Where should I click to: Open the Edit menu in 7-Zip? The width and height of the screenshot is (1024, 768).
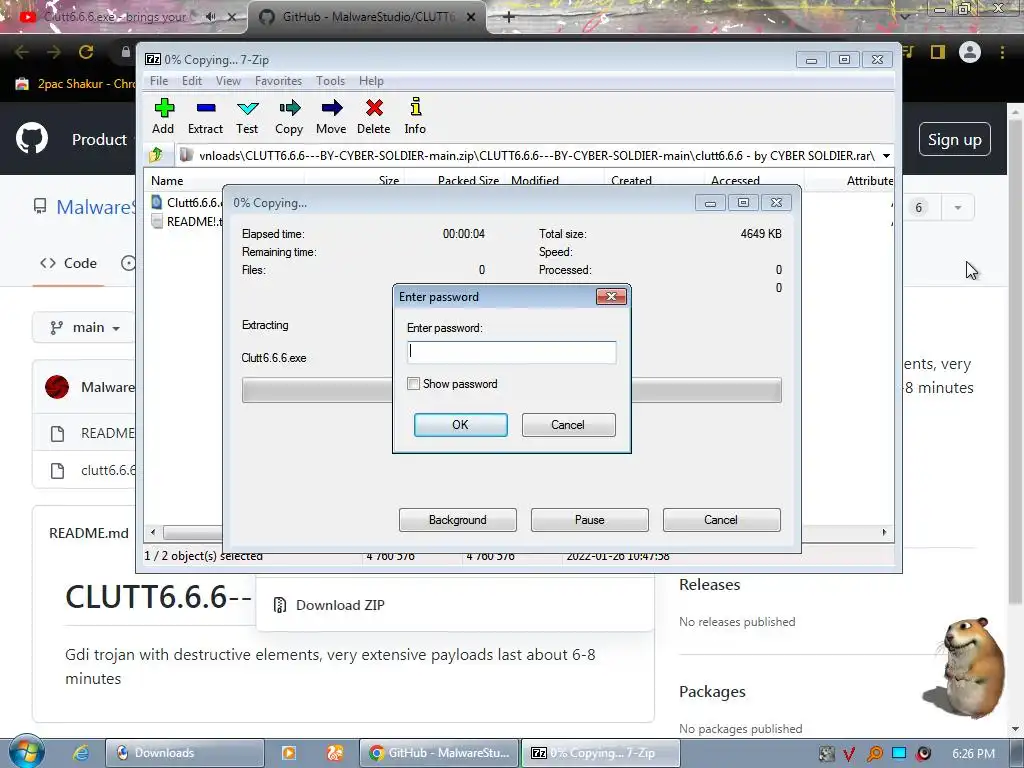(191, 81)
